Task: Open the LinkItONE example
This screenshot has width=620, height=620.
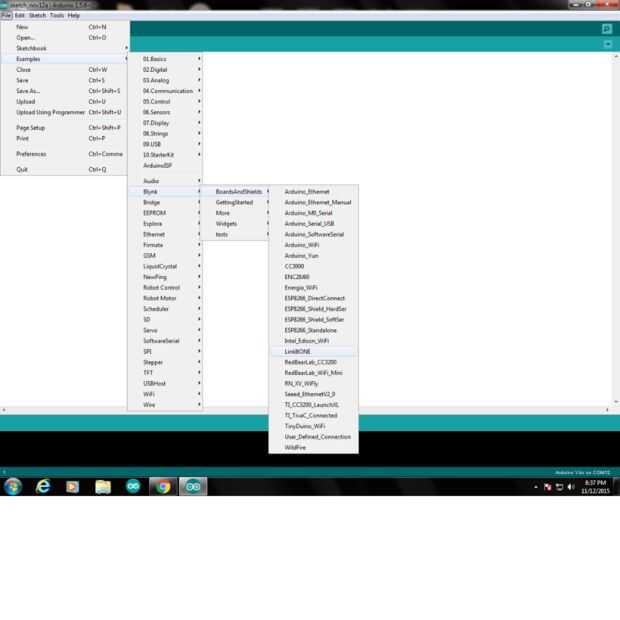Action: [314, 352]
